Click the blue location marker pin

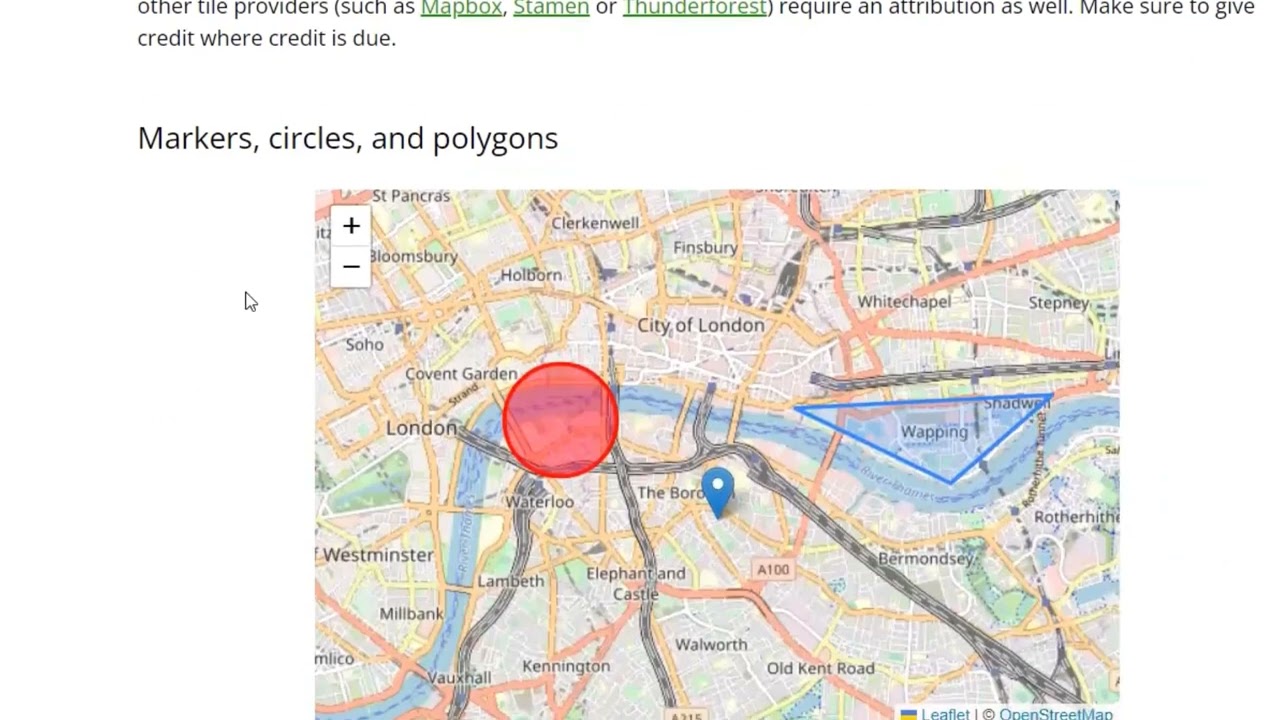pyautogui.click(x=717, y=489)
